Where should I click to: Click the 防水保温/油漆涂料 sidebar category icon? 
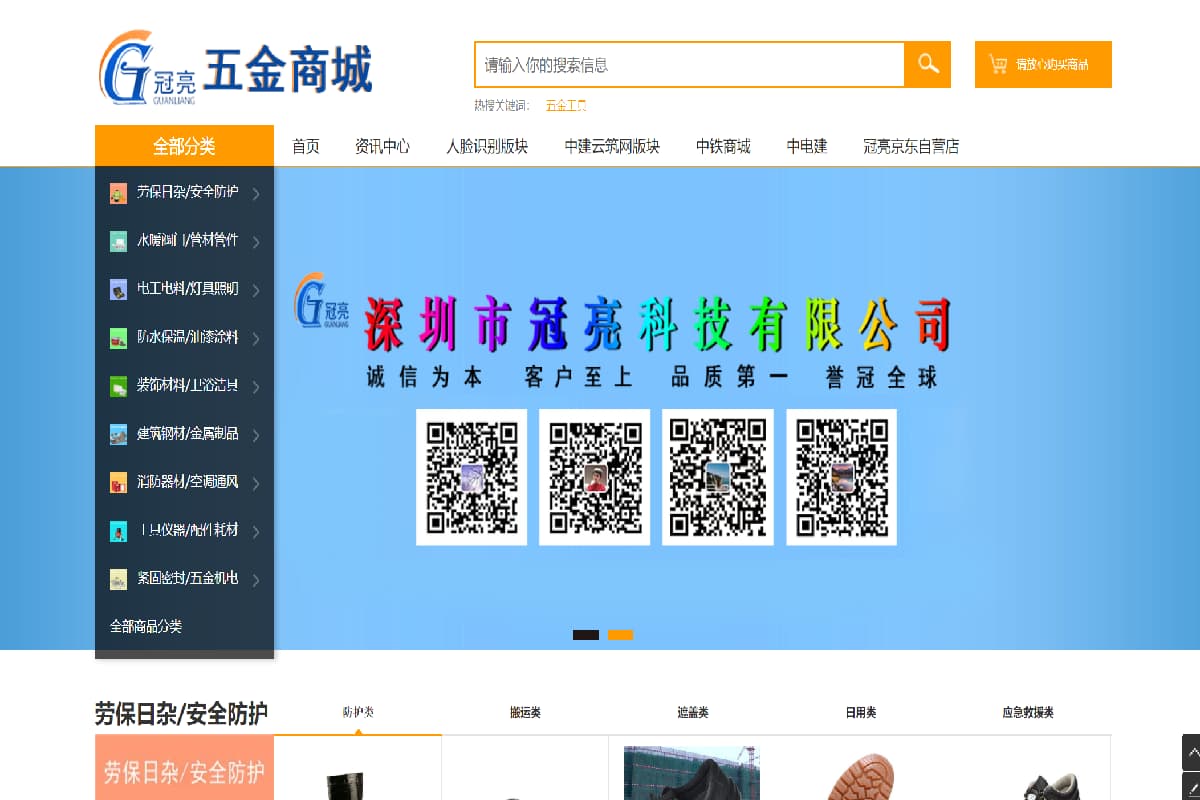pyautogui.click(x=118, y=337)
